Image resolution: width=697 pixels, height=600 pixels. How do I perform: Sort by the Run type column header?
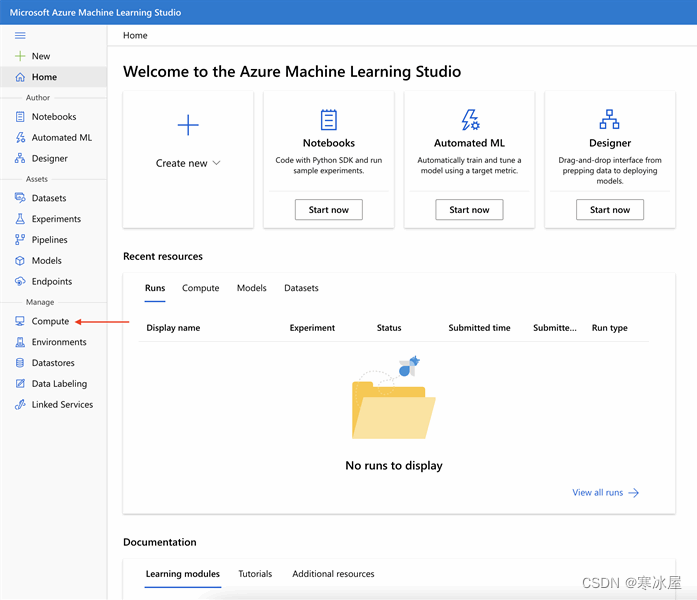click(609, 328)
